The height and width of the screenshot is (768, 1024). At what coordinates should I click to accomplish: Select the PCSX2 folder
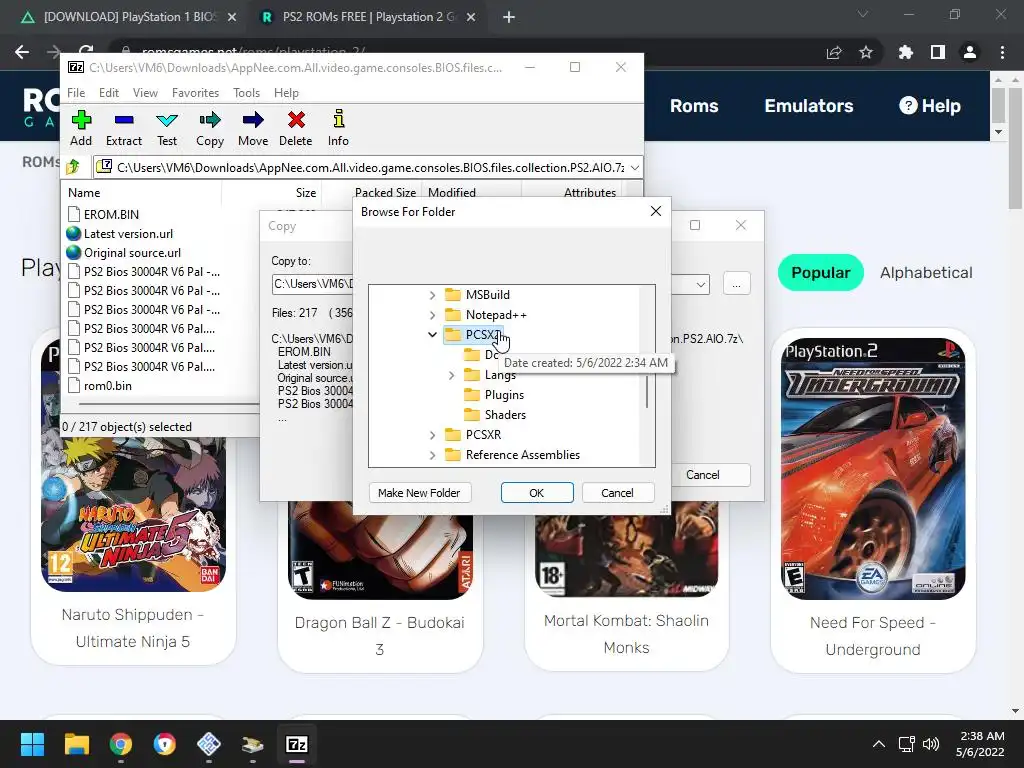[x=473, y=334]
